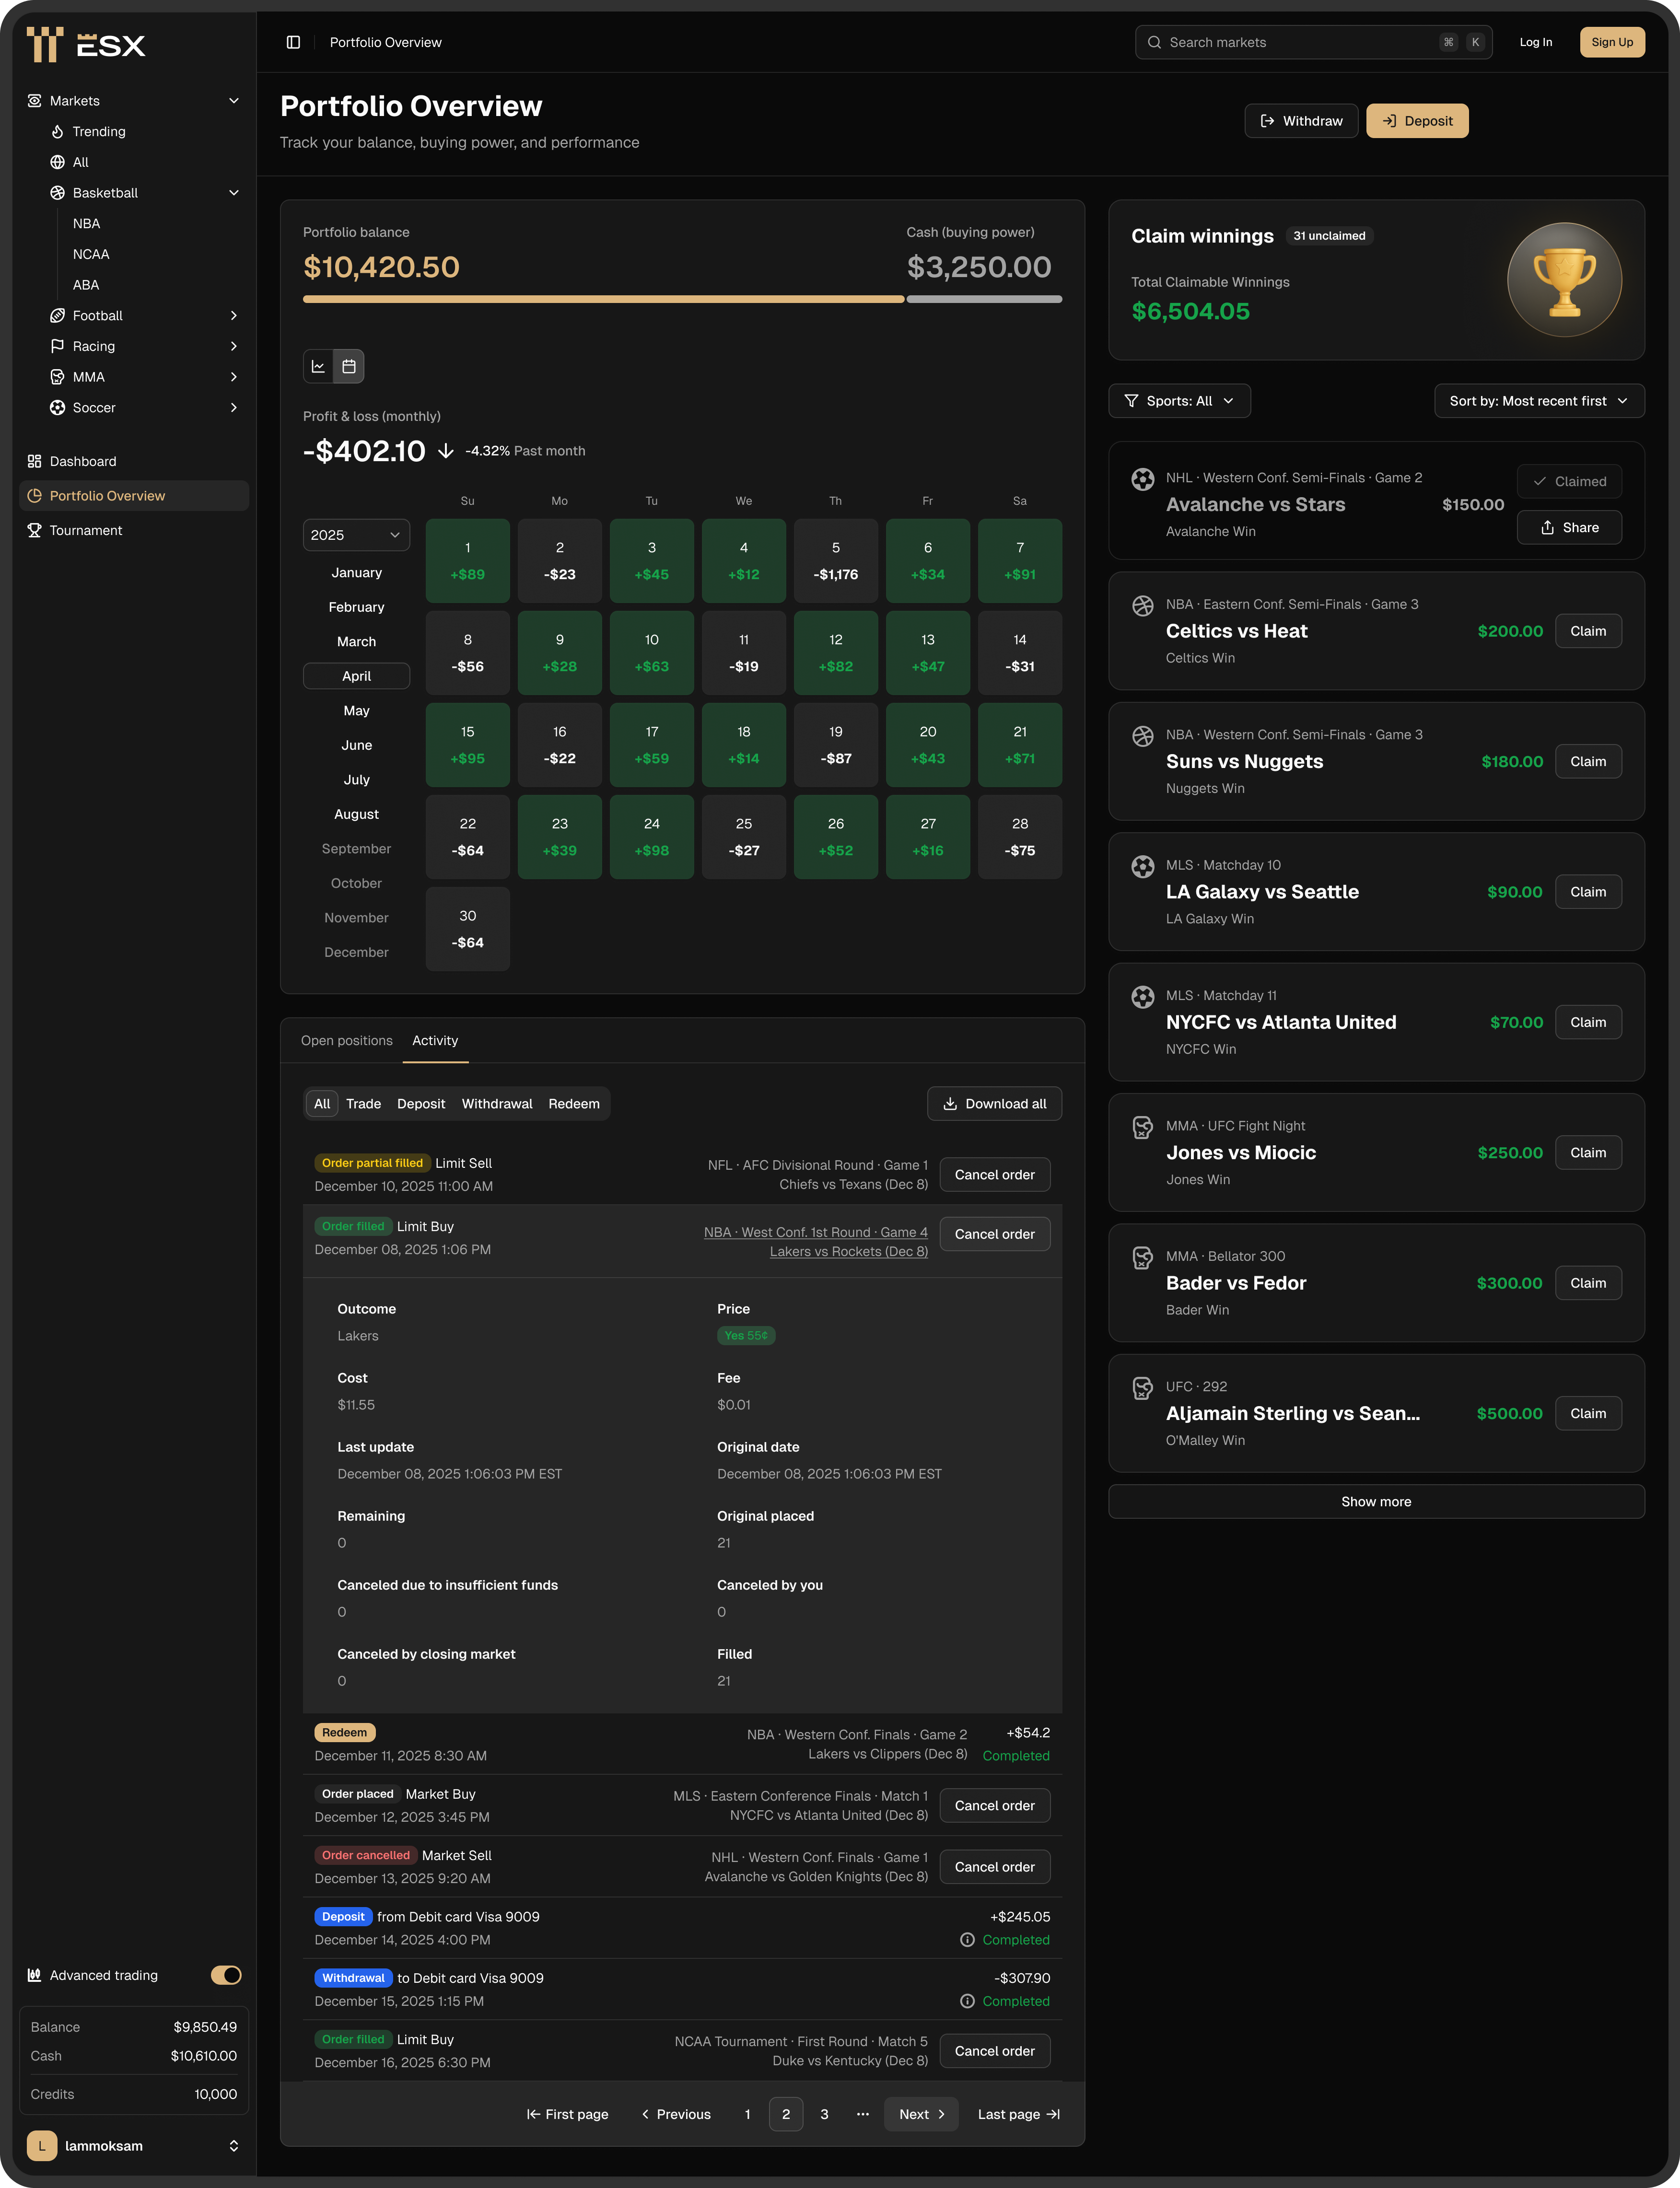Select the All markets globe icon
The width and height of the screenshot is (1680, 2188).
tap(57, 162)
